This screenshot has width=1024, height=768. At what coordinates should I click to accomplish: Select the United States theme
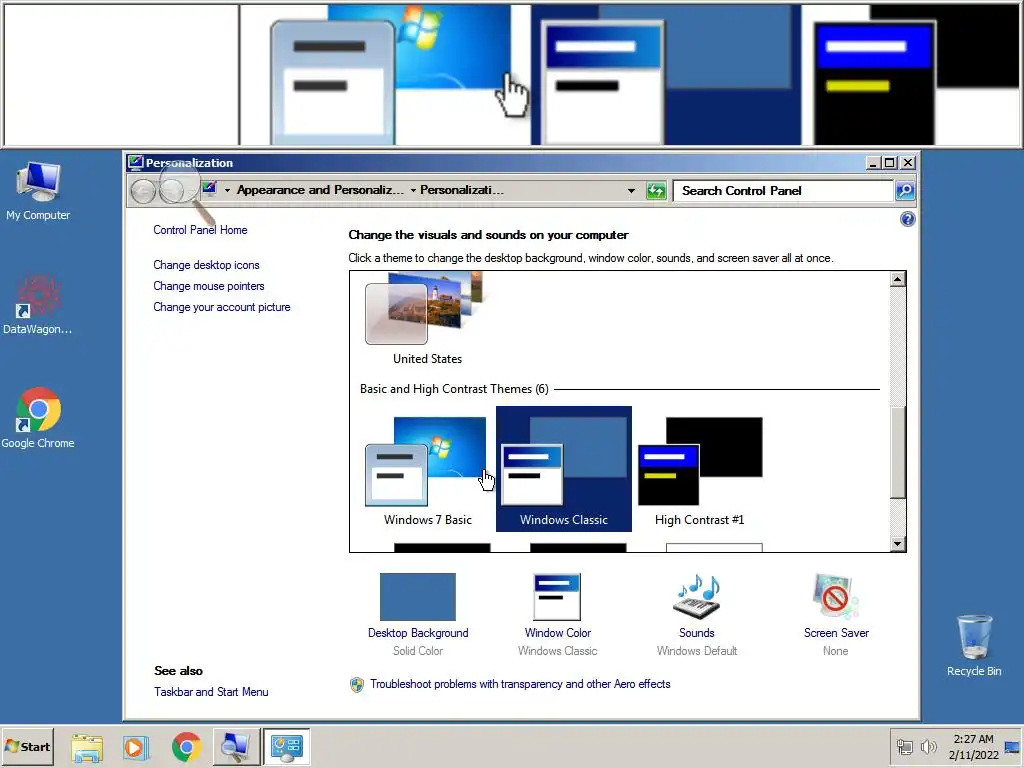pos(428,319)
